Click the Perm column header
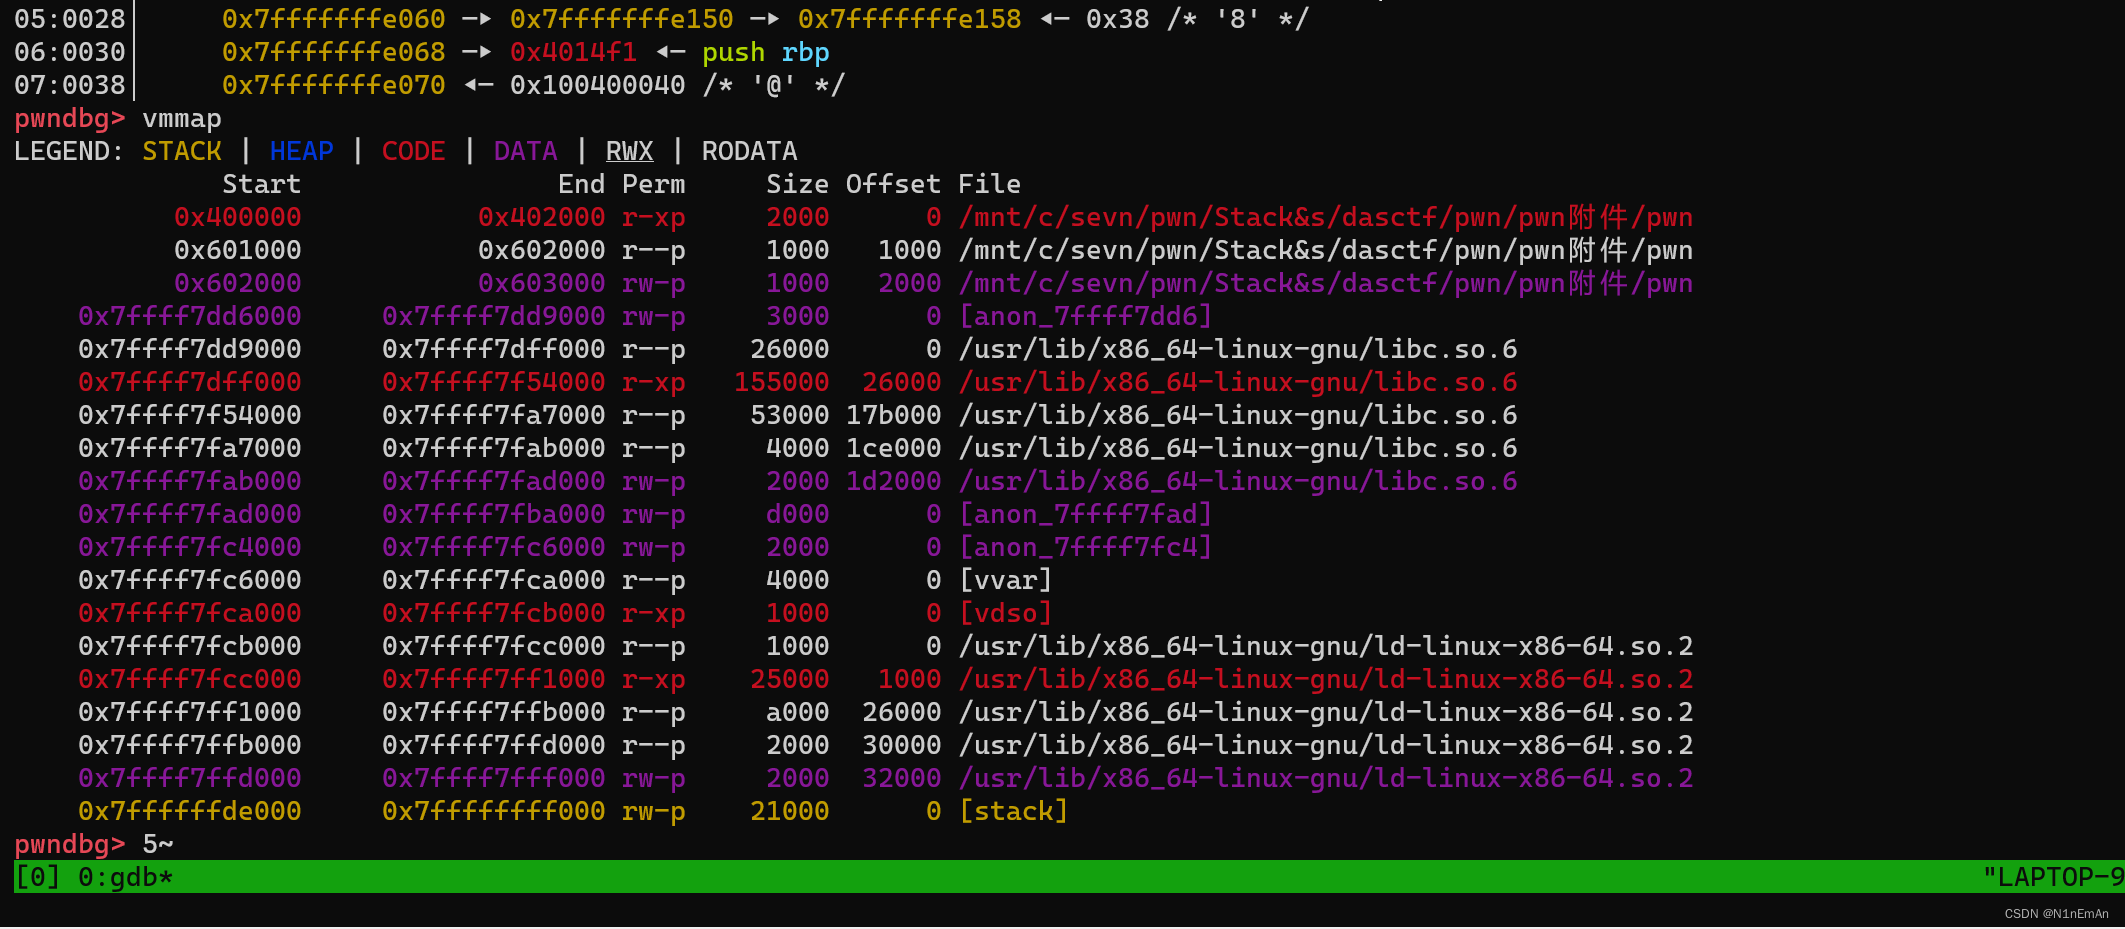This screenshot has width=2125, height=929. (x=654, y=184)
